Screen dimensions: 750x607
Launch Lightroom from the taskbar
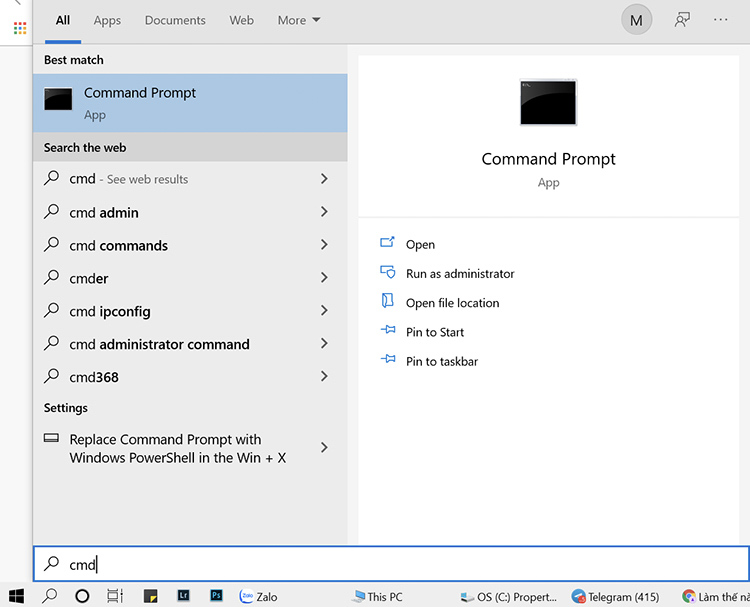[x=184, y=596]
